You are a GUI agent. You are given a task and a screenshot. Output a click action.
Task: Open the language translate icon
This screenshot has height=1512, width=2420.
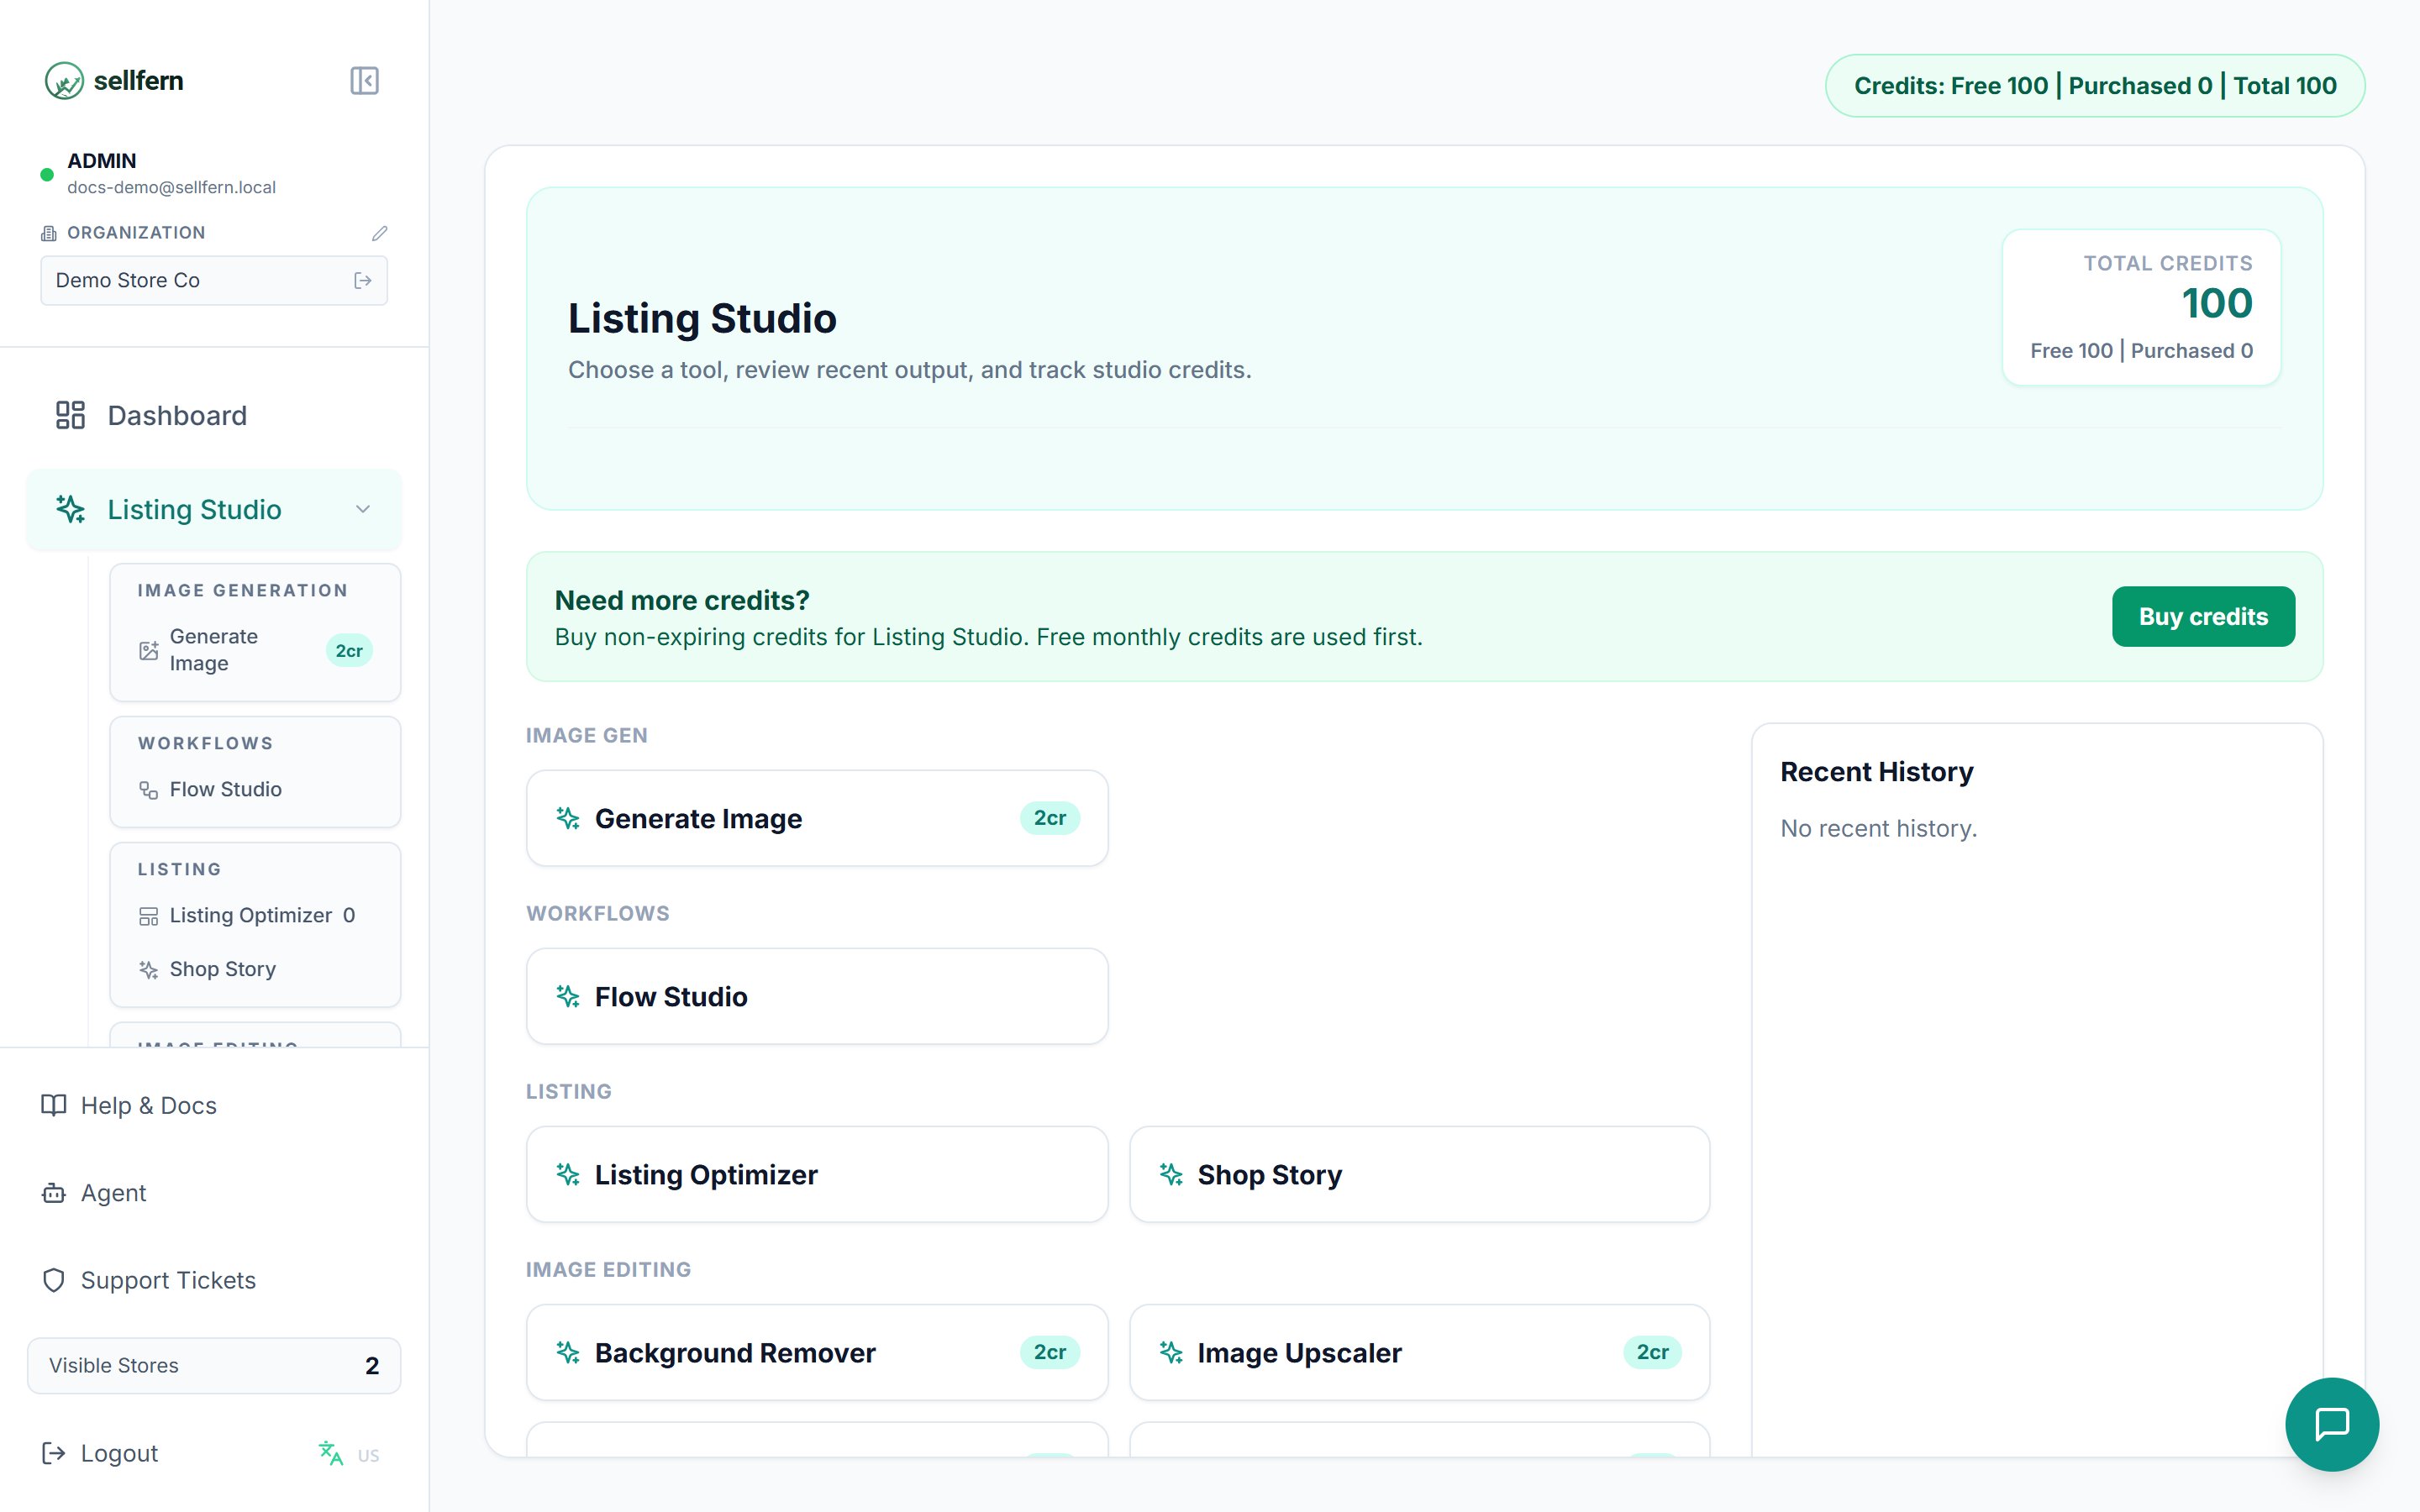click(x=331, y=1453)
